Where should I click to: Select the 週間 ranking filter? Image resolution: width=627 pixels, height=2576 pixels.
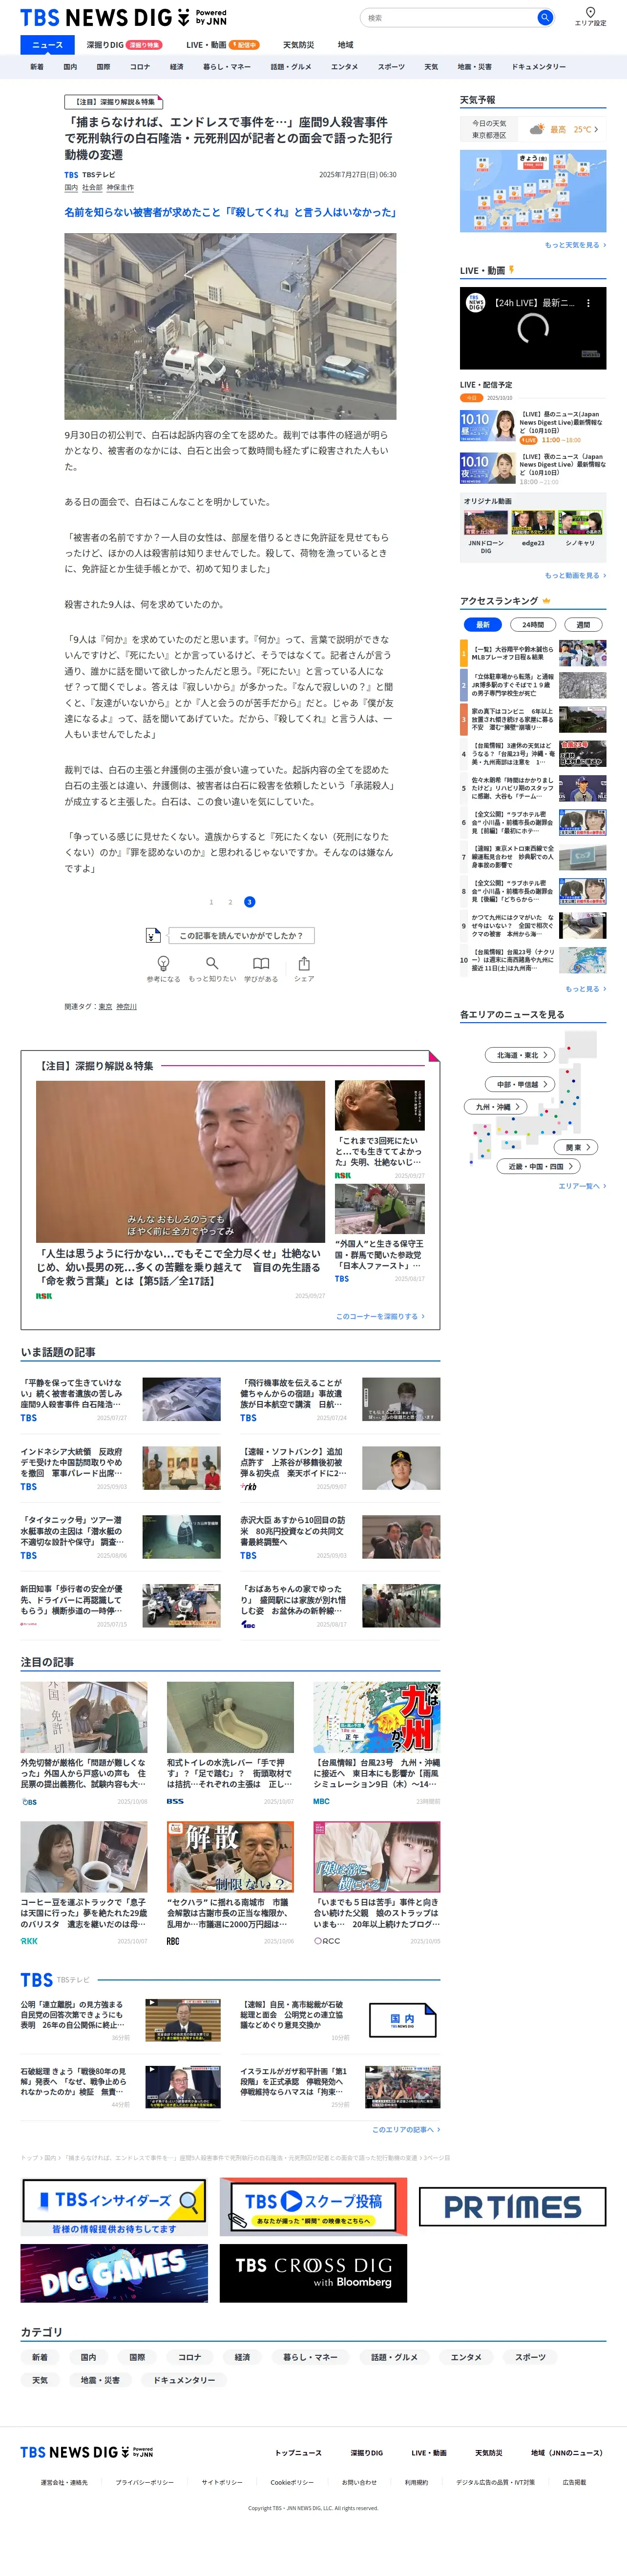583,624
